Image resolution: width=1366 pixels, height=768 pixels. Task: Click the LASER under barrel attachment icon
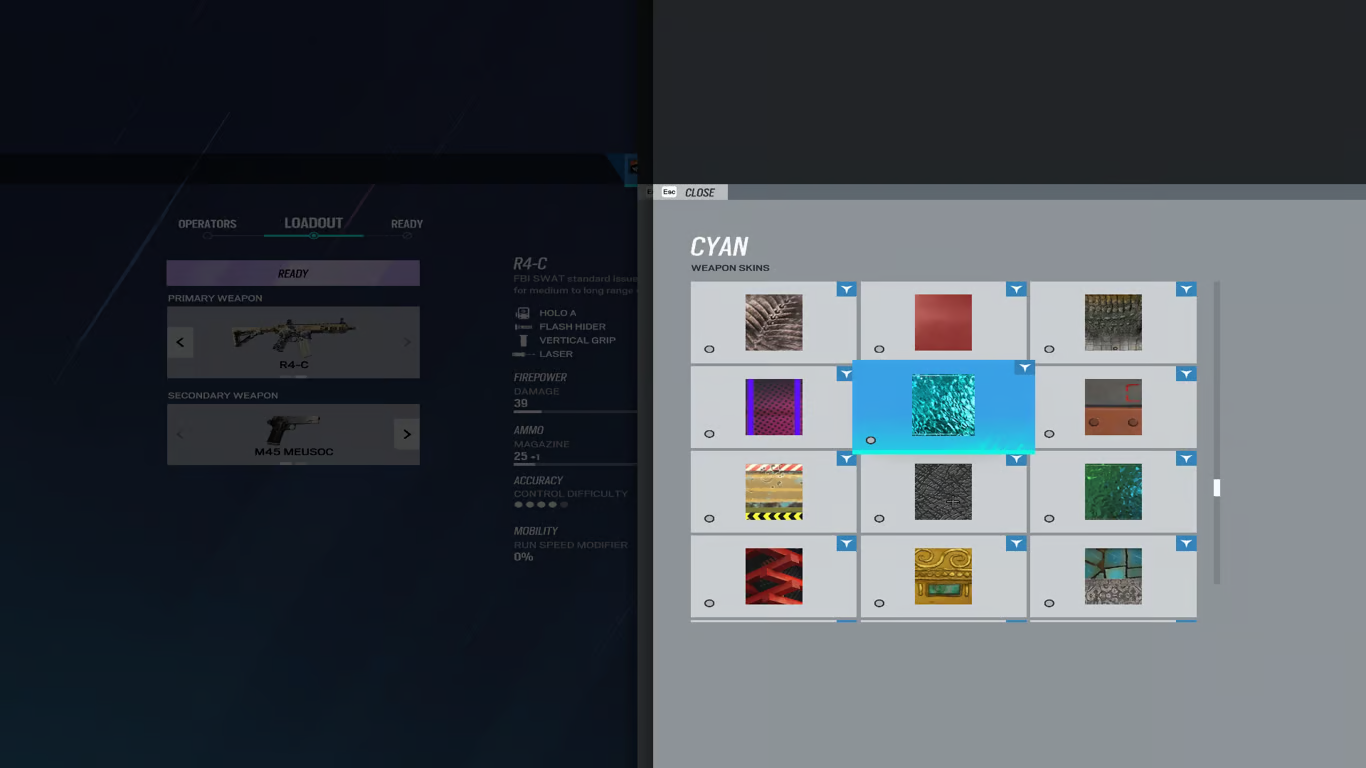point(522,354)
